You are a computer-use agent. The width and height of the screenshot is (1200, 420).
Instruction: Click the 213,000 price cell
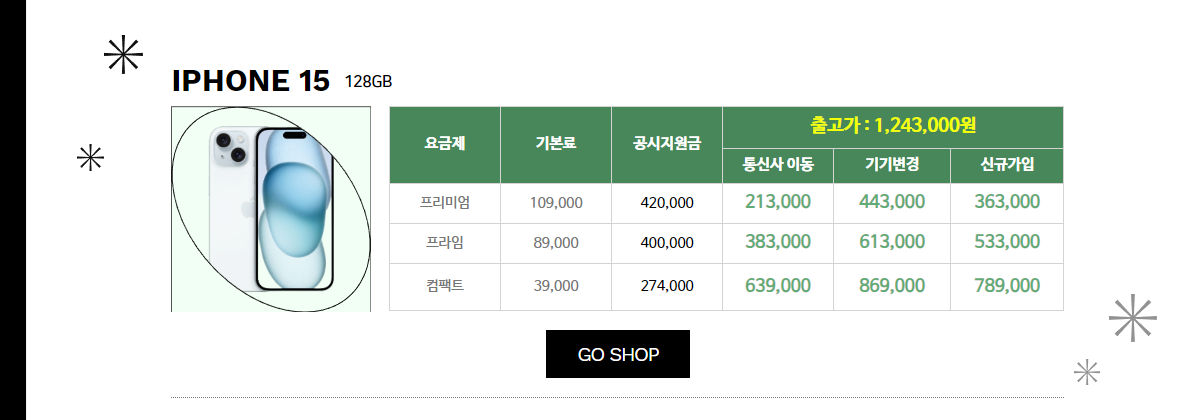(x=778, y=202)
